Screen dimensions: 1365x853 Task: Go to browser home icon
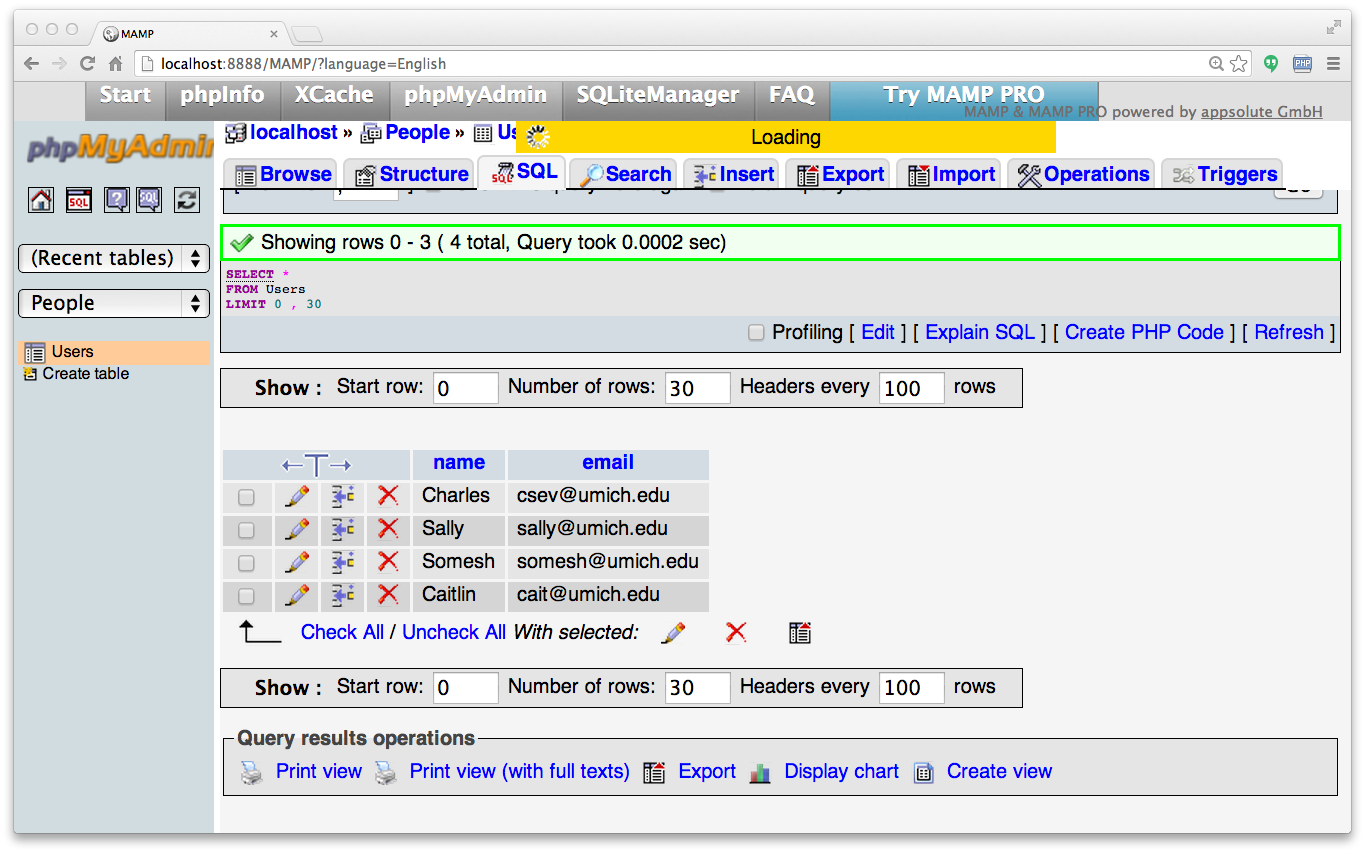coord(116,63)
